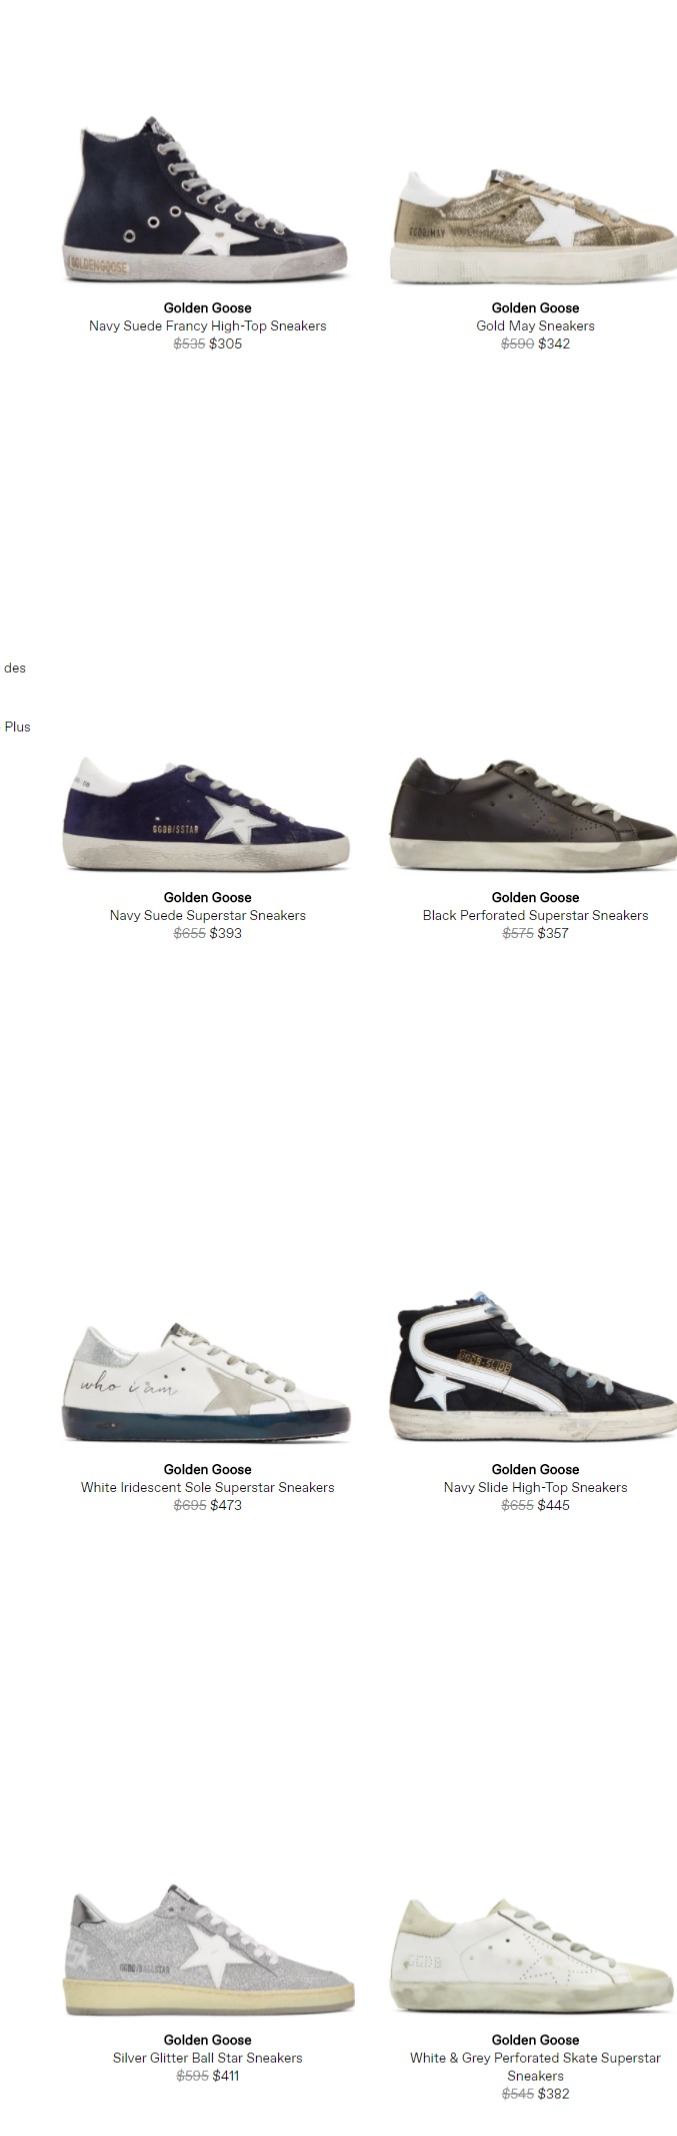Image resolution: width=677 pixels, height=2136 pixels.
Task: Select the White Iridescent Sole Superstar Sneakers title
Action: click(x=207, y=1487)
